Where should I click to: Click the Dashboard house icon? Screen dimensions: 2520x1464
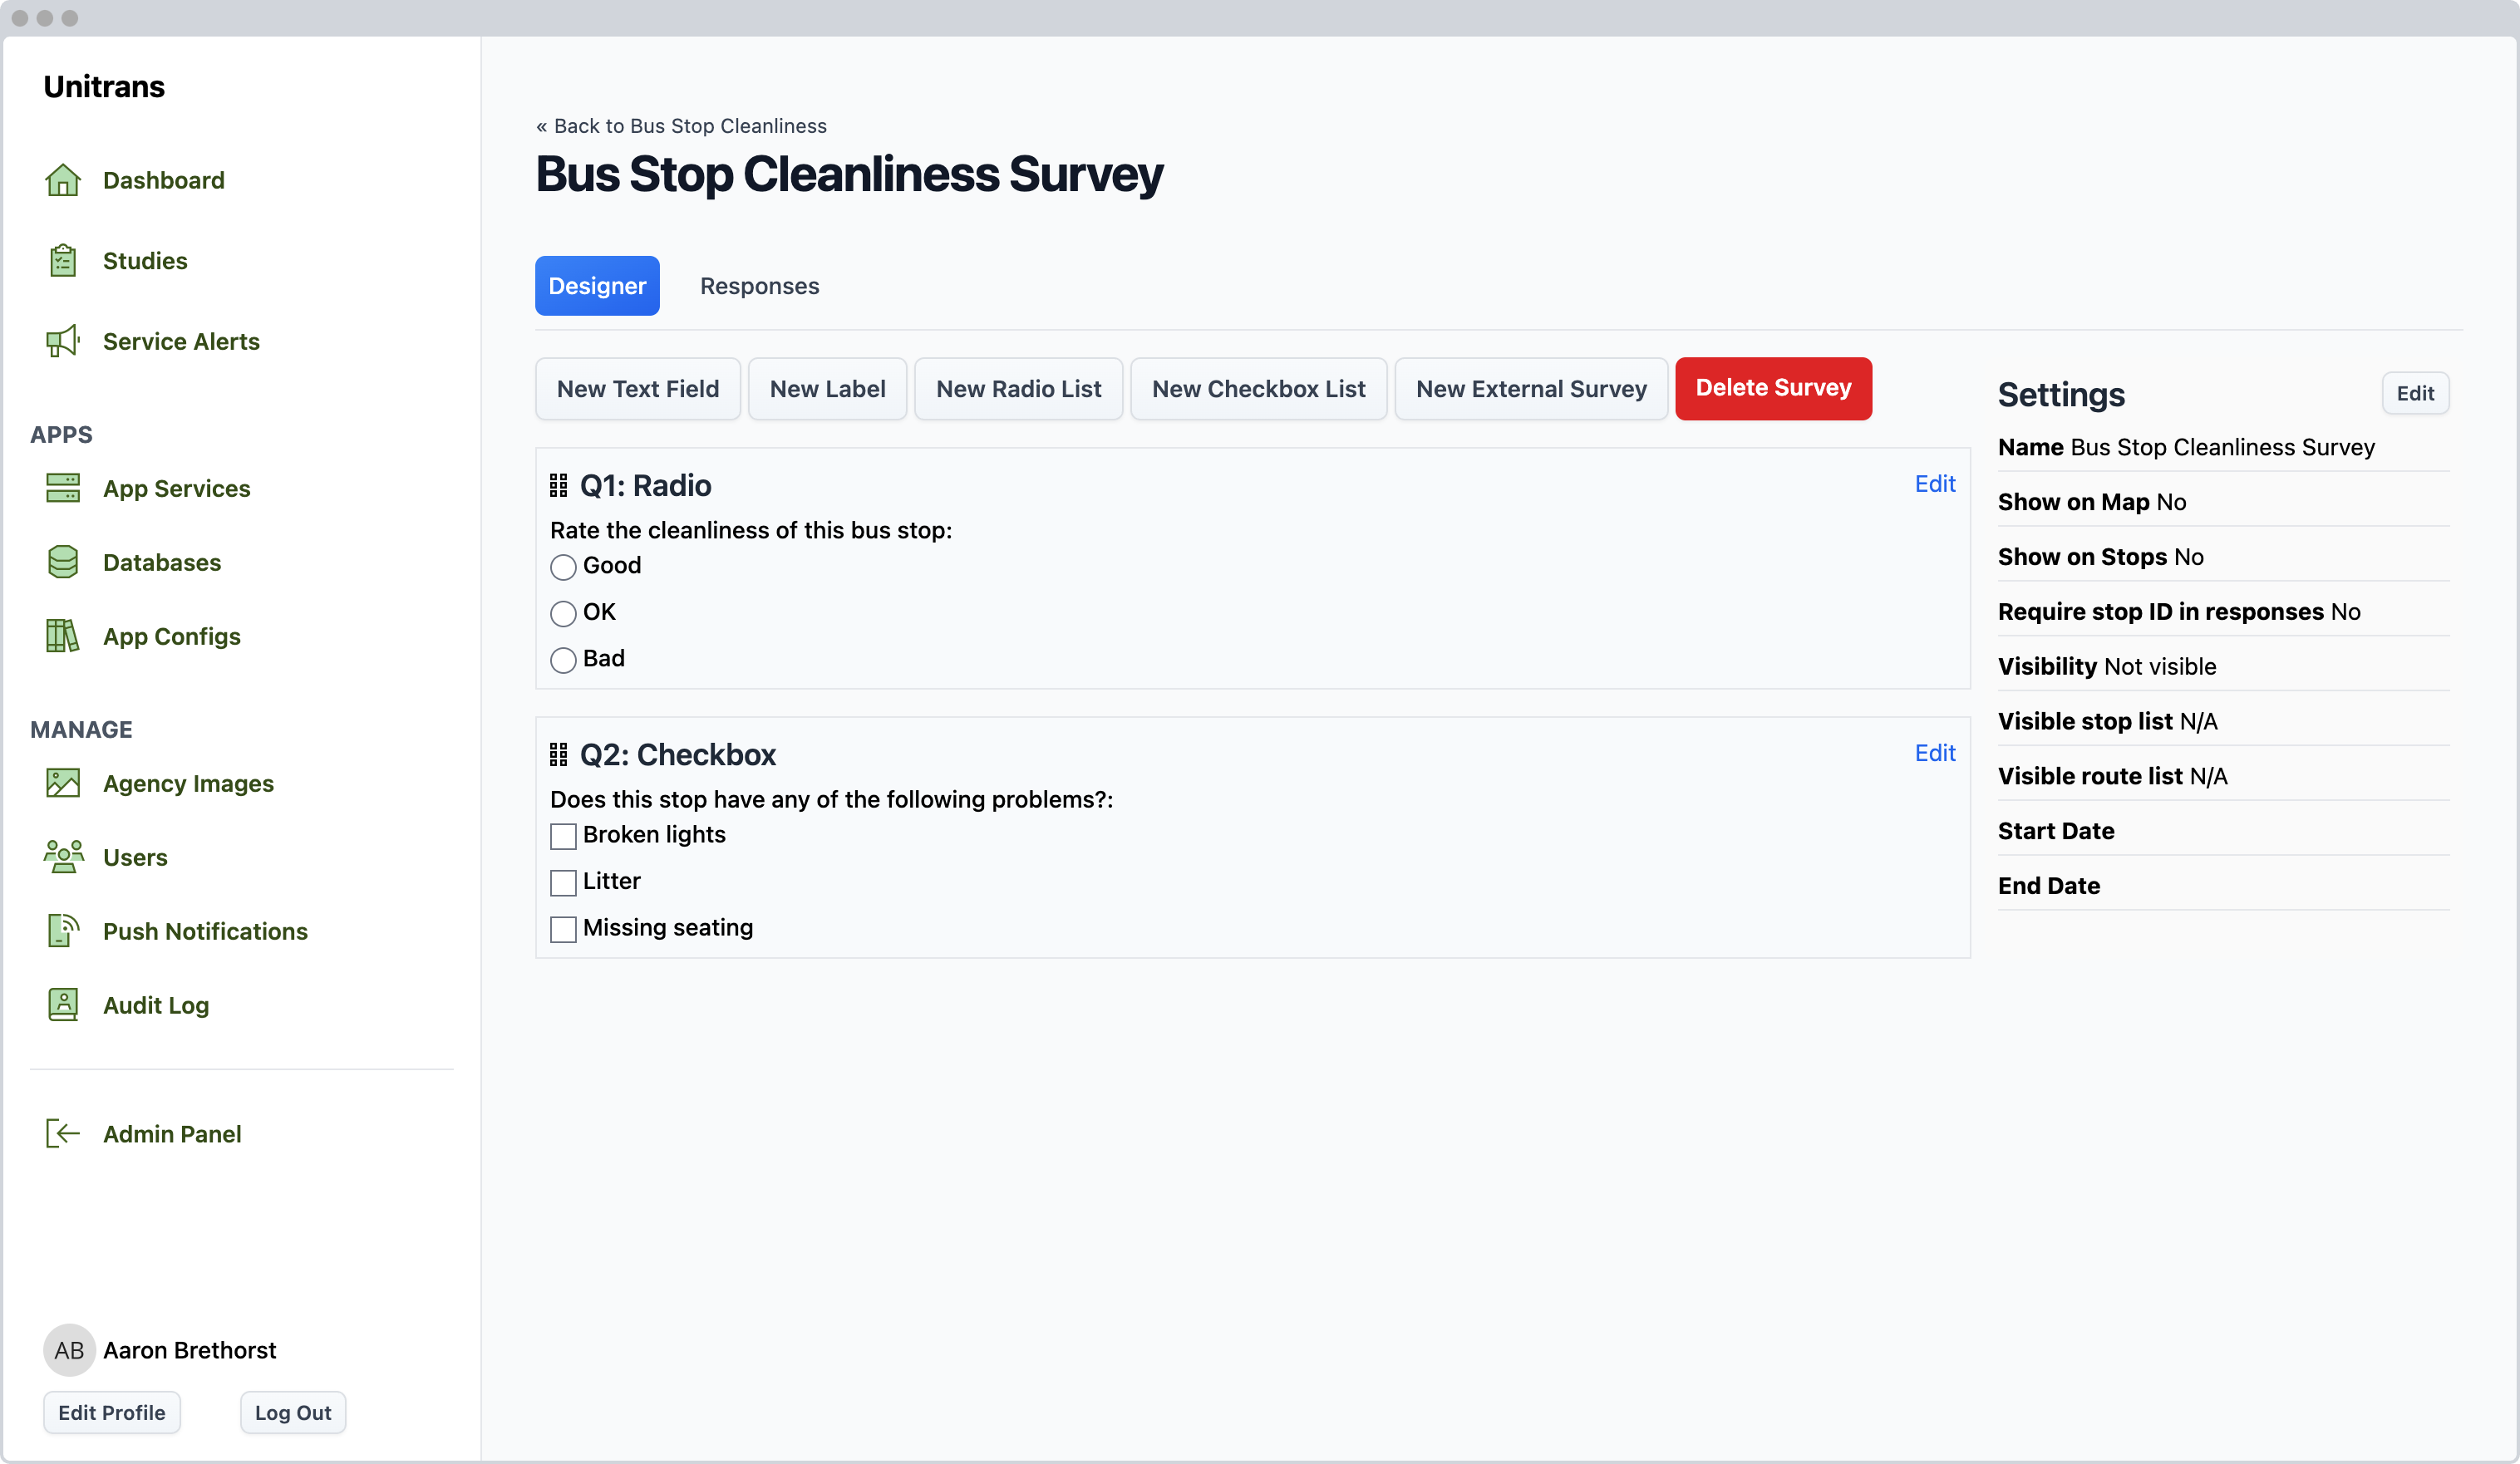pos(63,180)
